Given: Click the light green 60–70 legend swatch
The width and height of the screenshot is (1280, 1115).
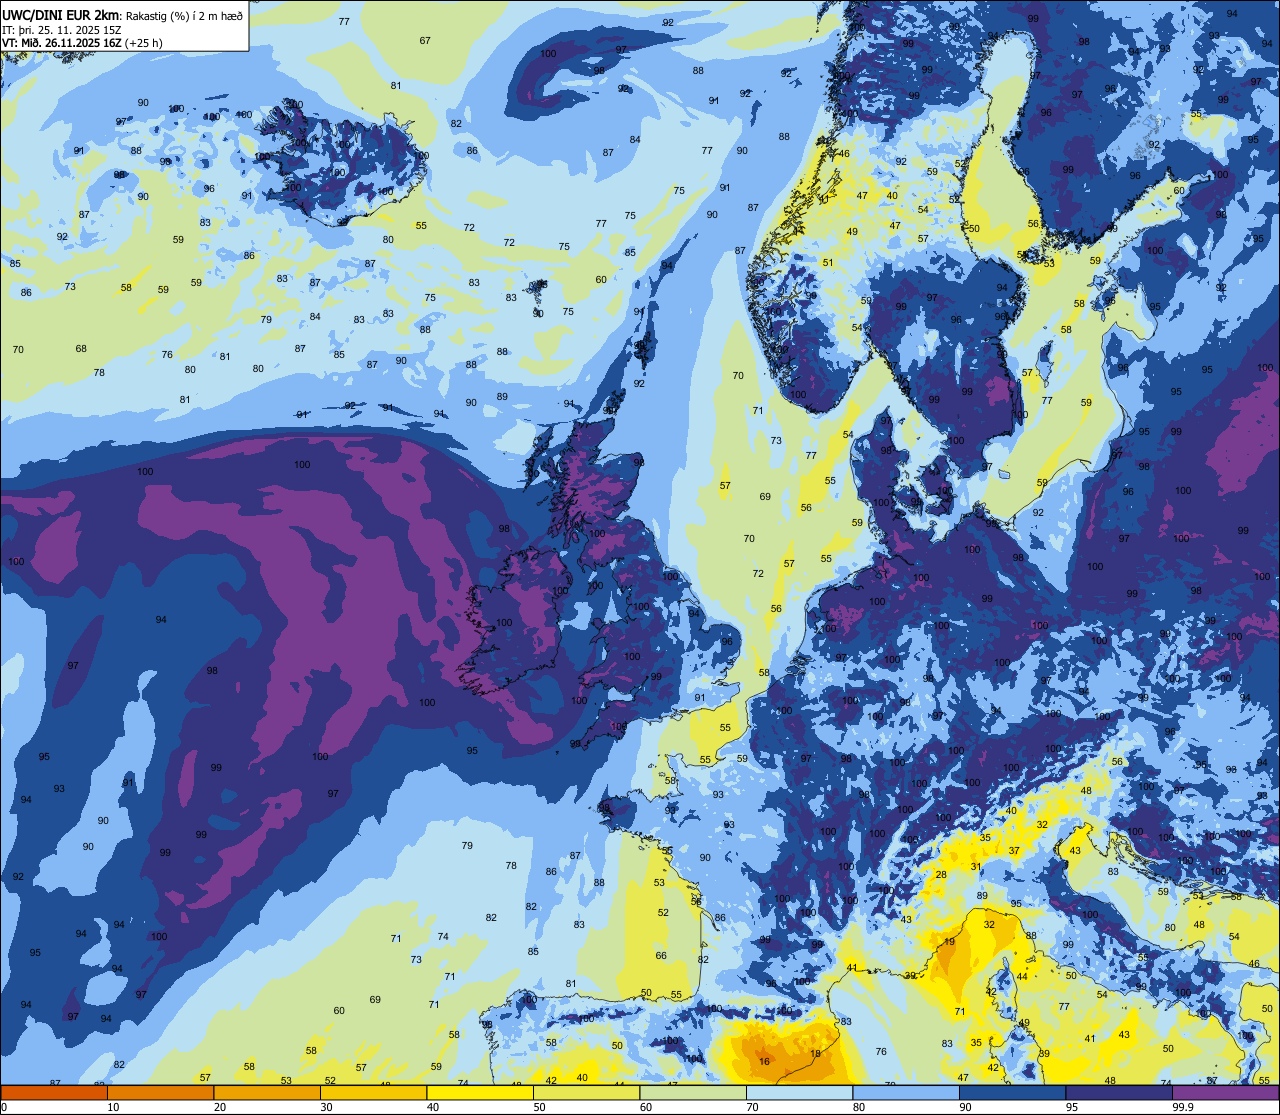Looking at the screenshot, I should pyautogui.click(x=693, y=1092).
